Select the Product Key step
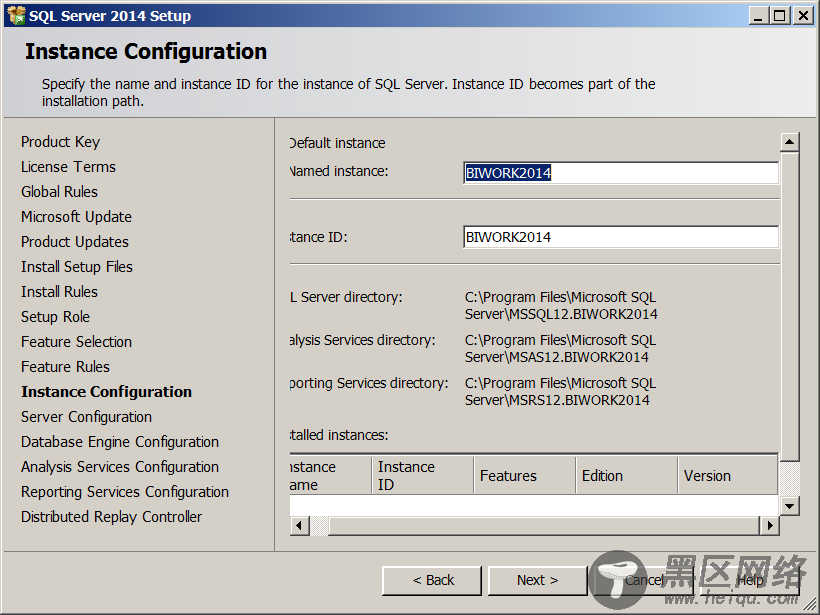This screenshot has width=820, height=615. point(60,142)
